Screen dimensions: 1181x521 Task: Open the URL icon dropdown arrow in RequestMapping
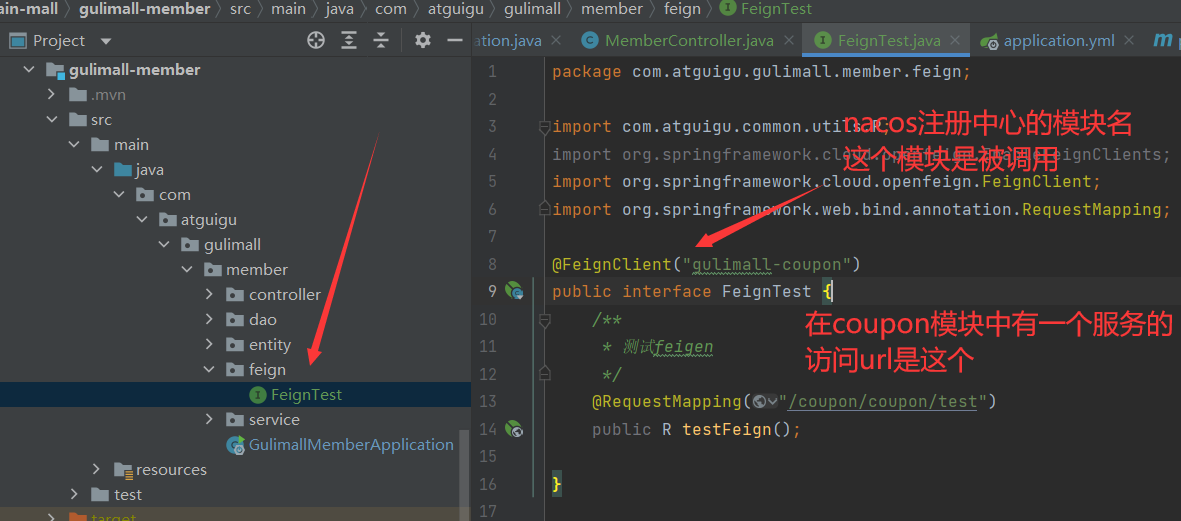point(773,401)
